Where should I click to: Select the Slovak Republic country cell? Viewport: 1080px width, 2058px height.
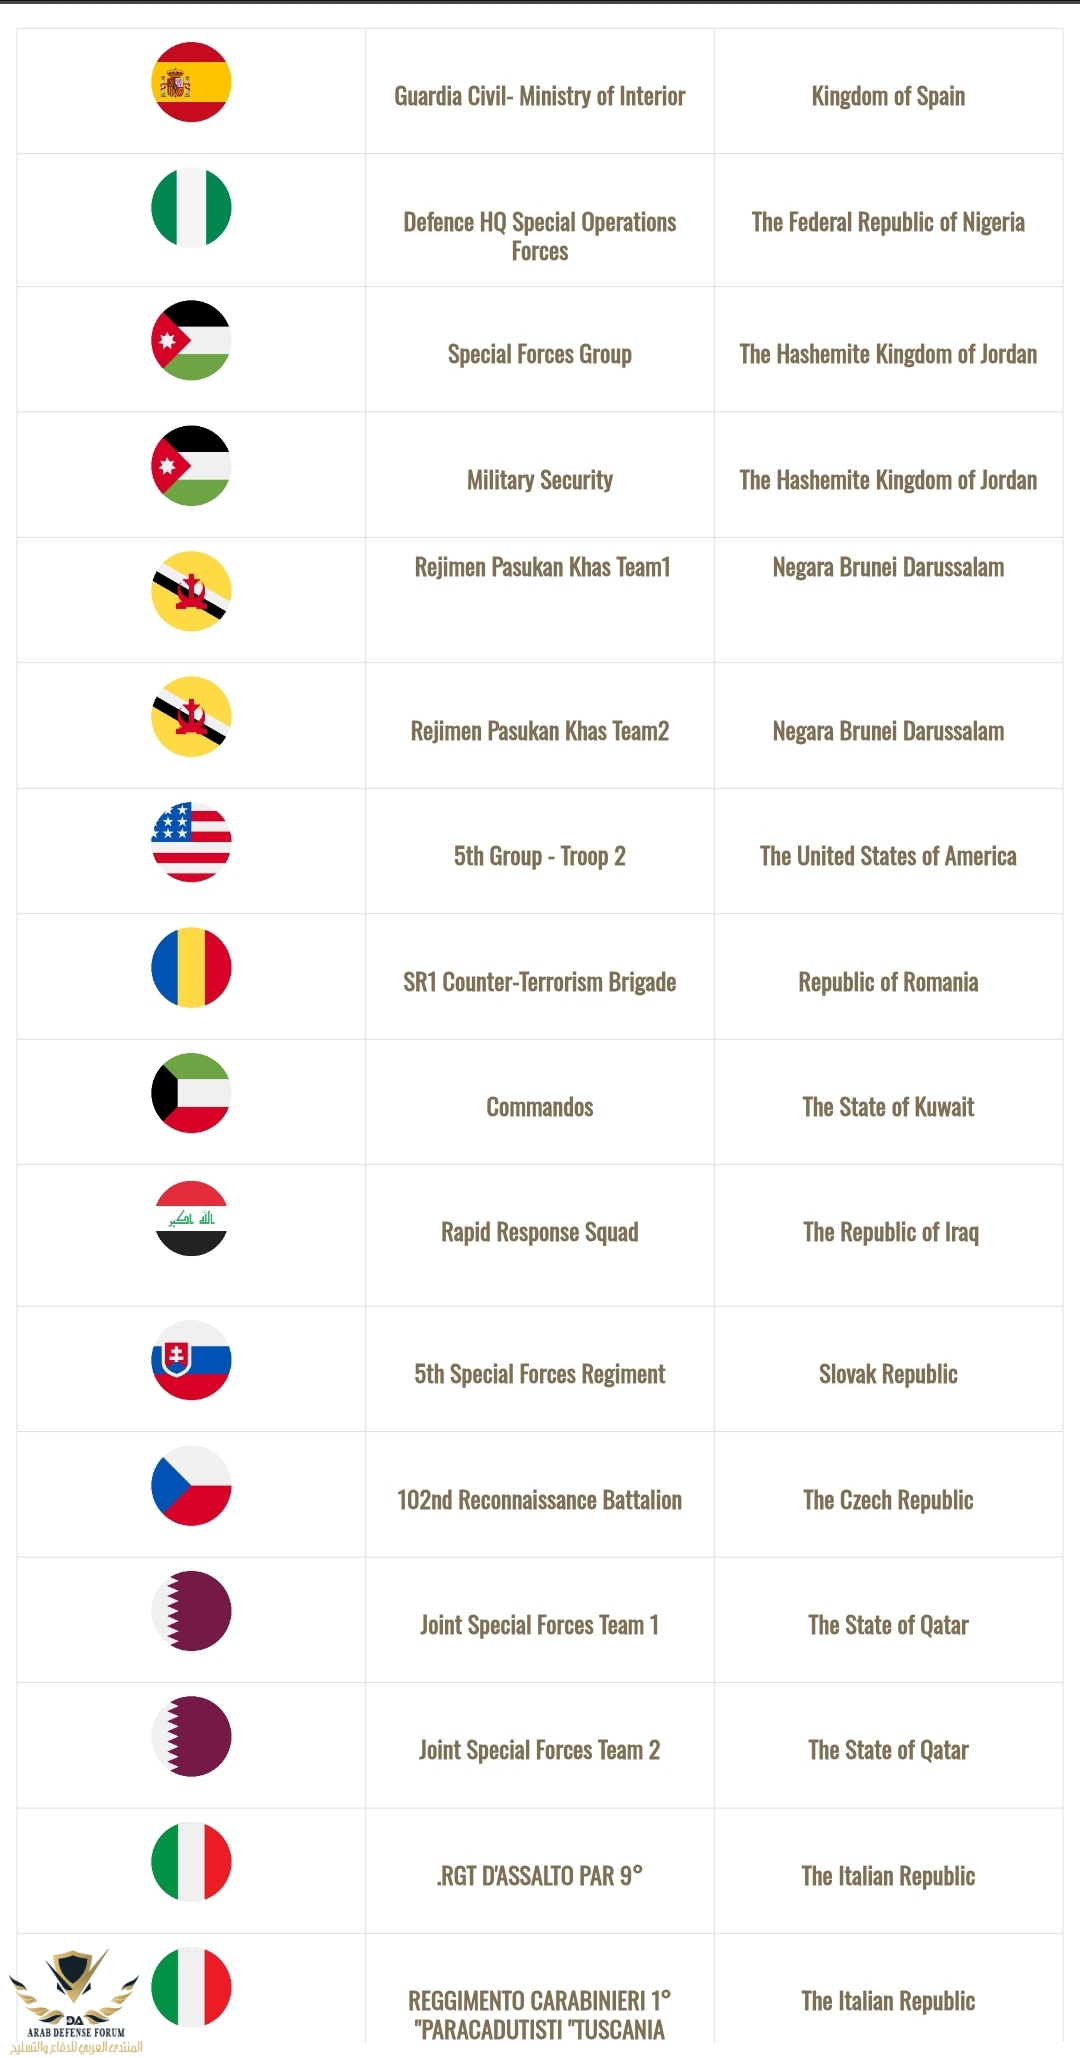point(888,1374)
